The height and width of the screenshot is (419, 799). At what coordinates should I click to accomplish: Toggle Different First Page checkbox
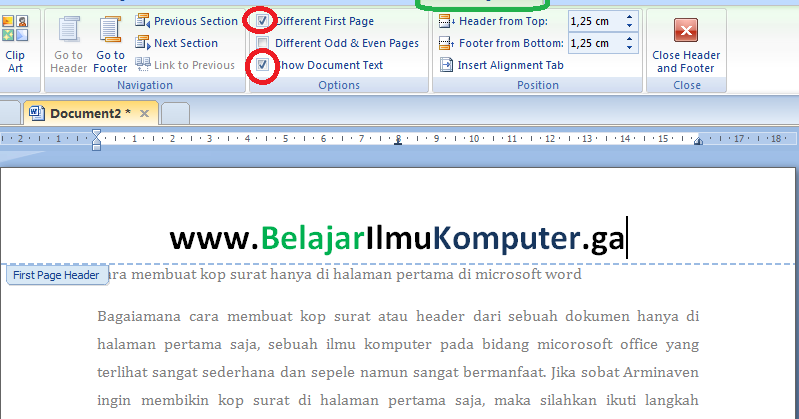[262, 21]
